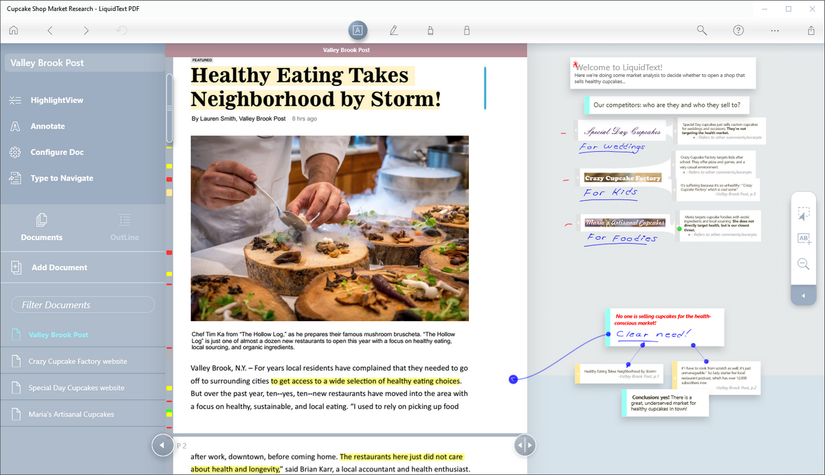Screen dimensions: 825x475
Task: Click the chef plating food photo
Action: click(x=329, y=228)
